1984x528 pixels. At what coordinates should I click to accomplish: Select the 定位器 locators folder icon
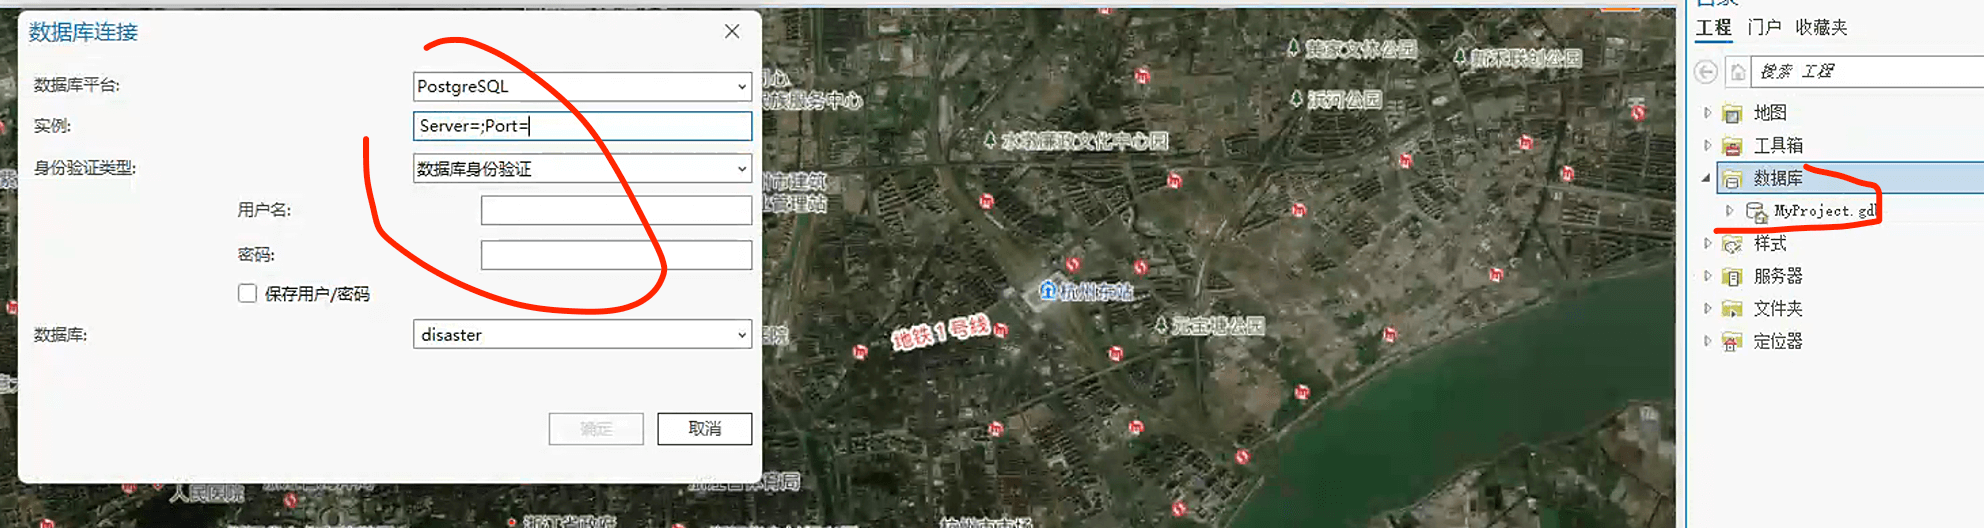point(1732,342)
